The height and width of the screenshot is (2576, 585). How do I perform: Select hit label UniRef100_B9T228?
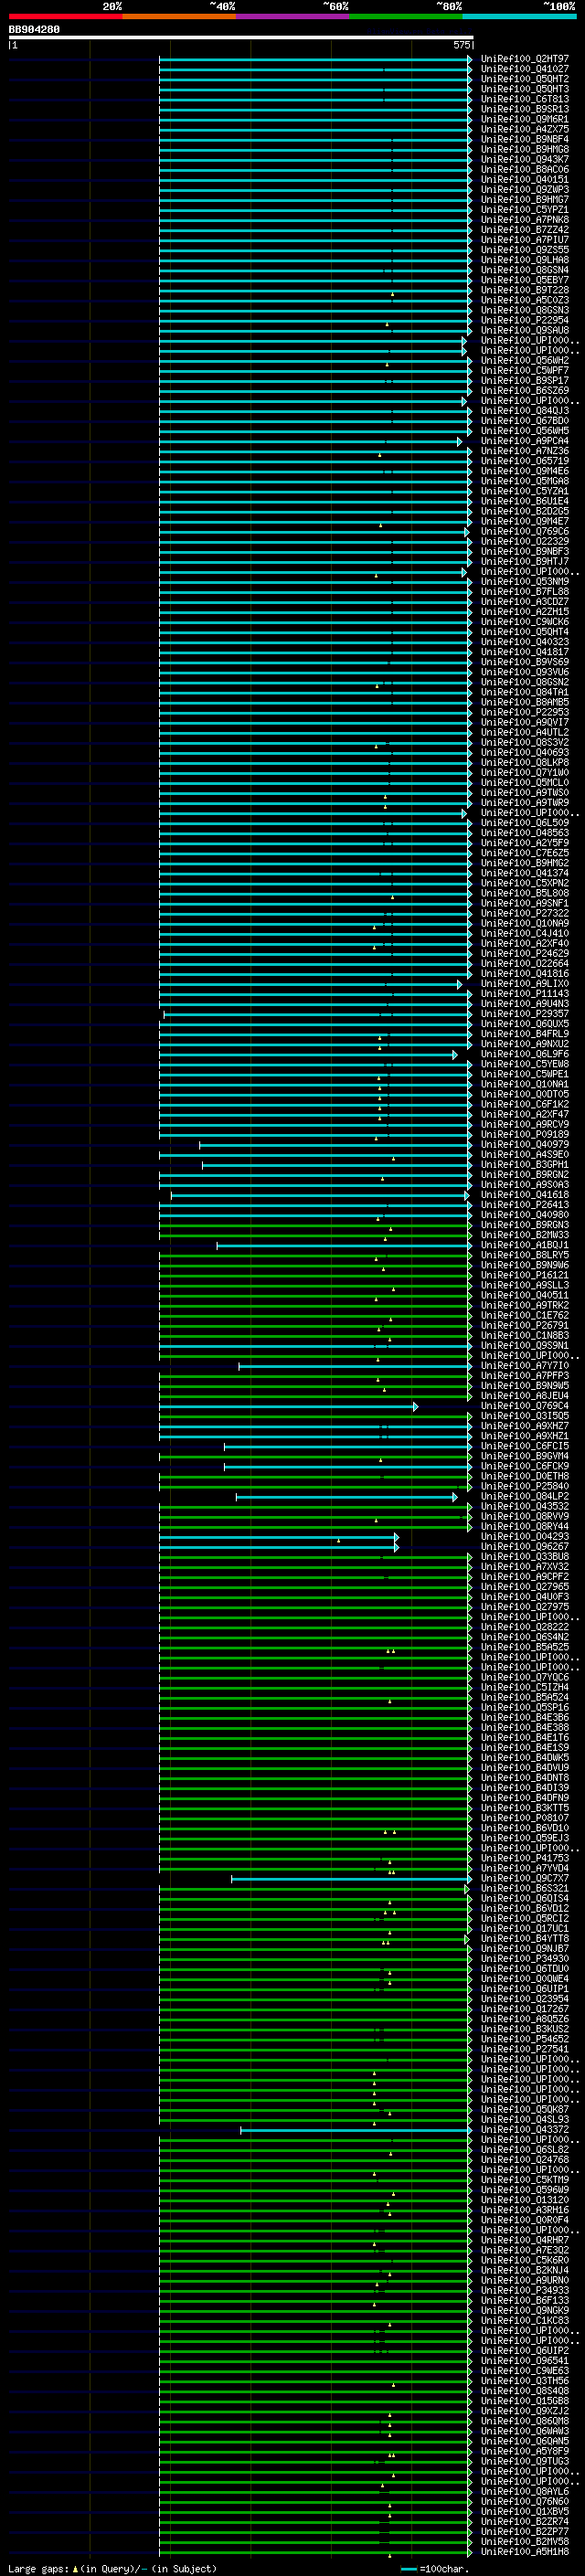pos(525,290)
